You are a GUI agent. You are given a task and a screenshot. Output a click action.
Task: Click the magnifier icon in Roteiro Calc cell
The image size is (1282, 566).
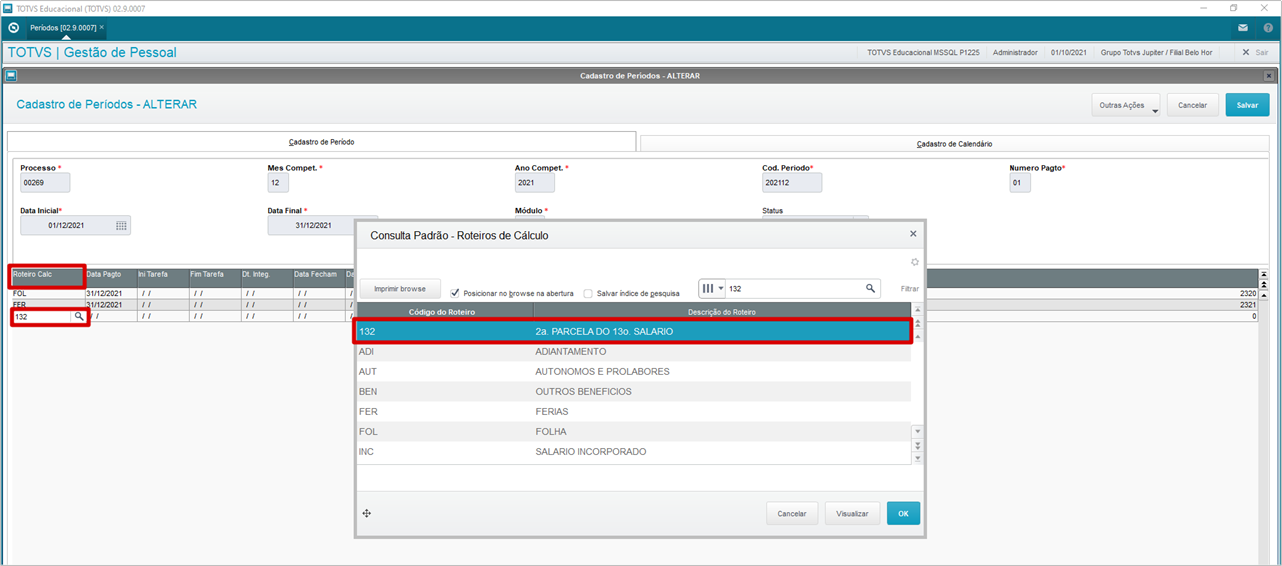79,316
